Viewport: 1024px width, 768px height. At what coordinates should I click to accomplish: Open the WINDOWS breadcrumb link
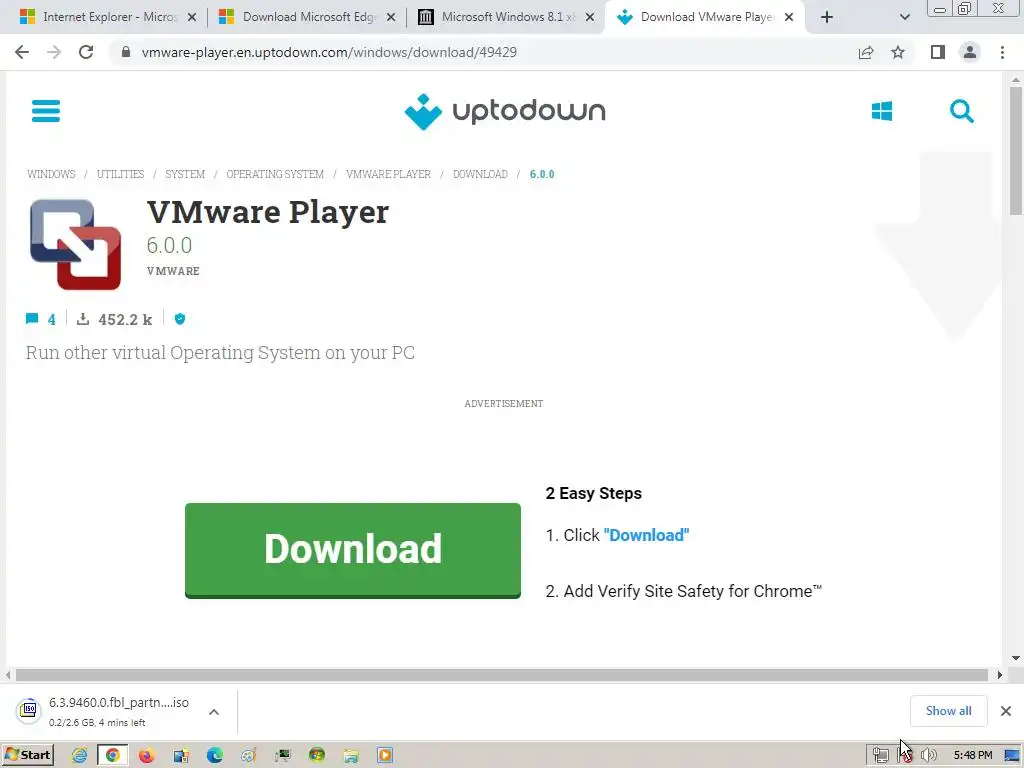[51, 174]
